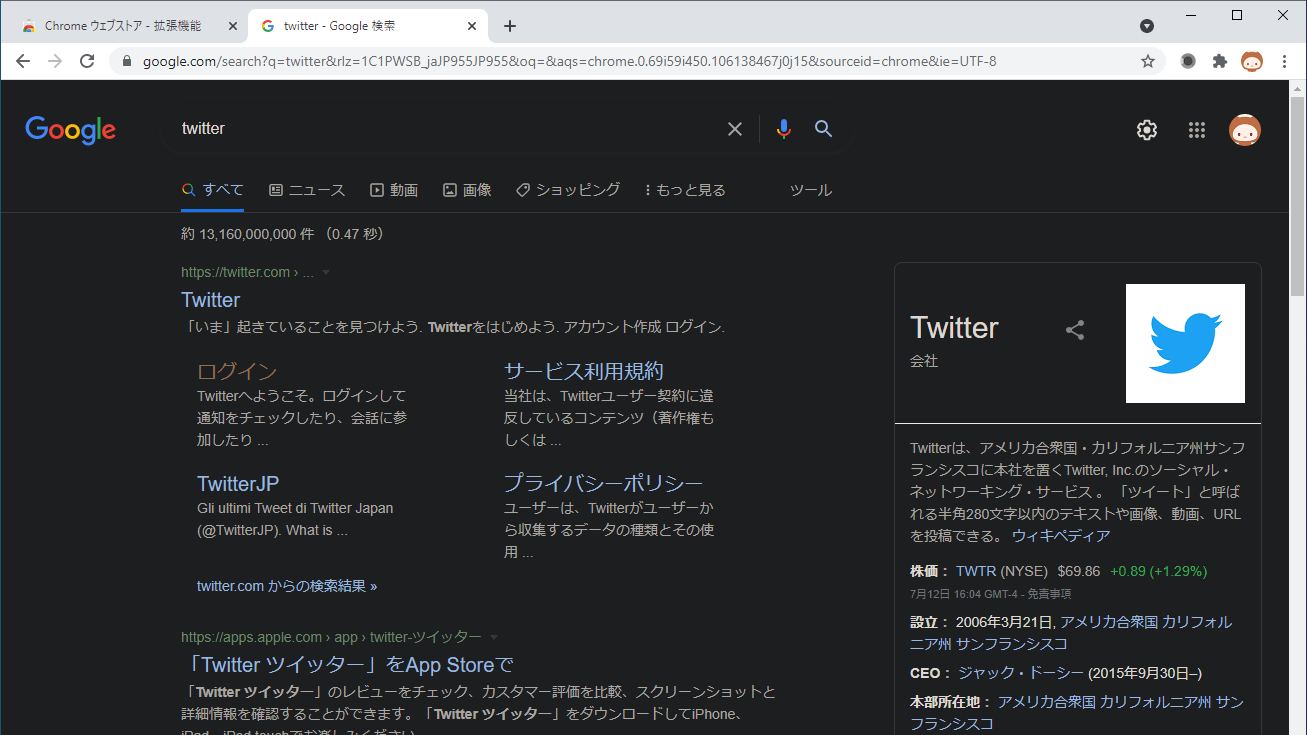
Task: Go back using the browser back arrow
Action: [23, 61]
